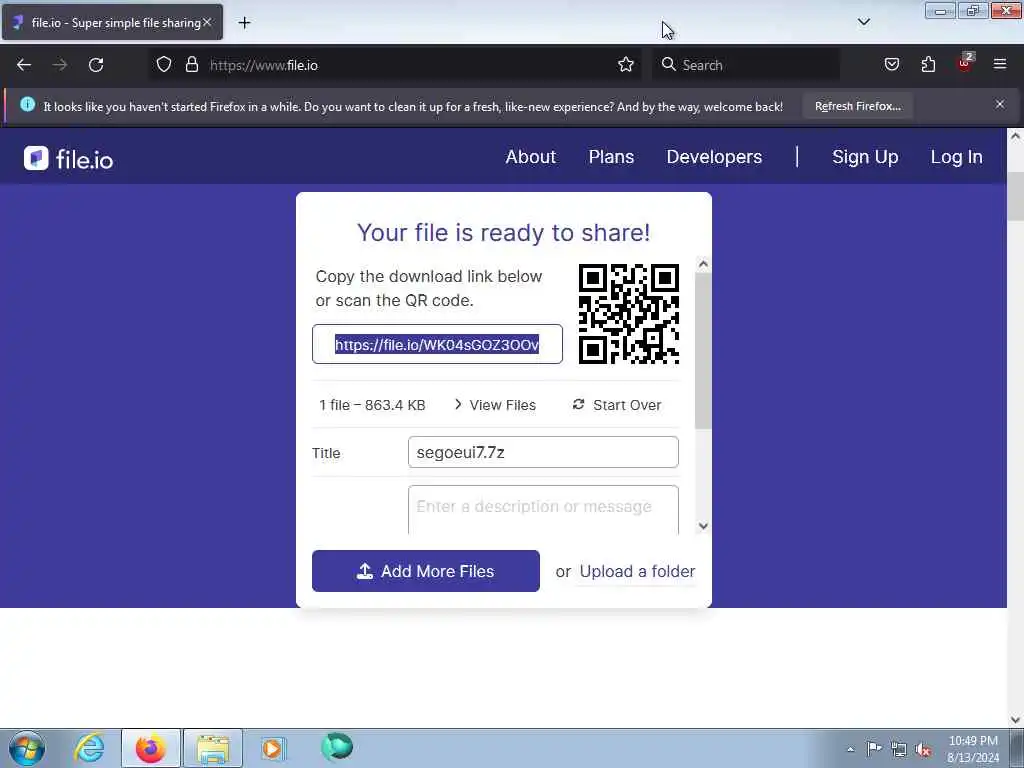Open the clock showing 10:49 PM
Viewport: 1024px width, 768px height.
[x=973, y=749]
